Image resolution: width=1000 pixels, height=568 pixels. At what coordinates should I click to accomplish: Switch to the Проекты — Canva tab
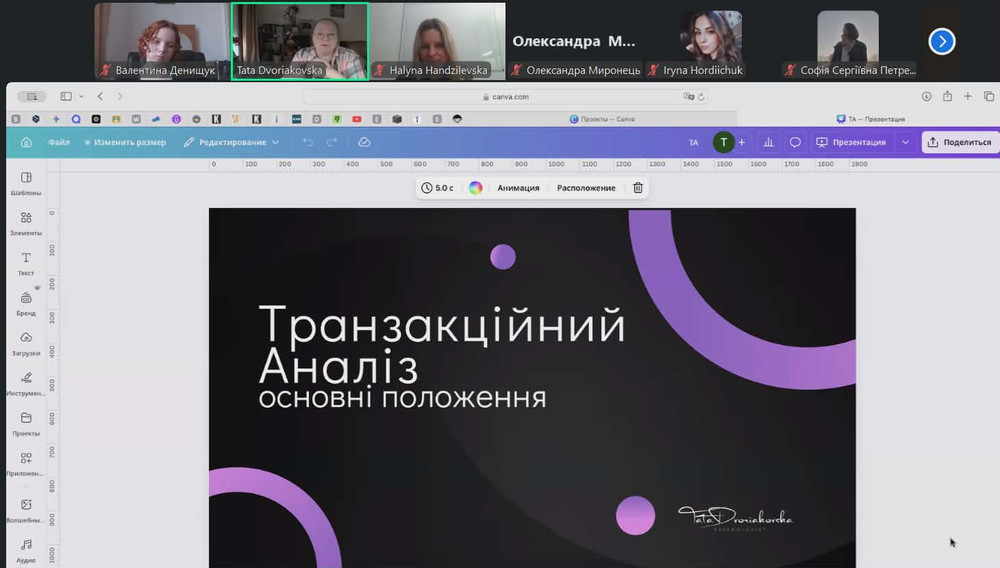(x=602, y=119)
